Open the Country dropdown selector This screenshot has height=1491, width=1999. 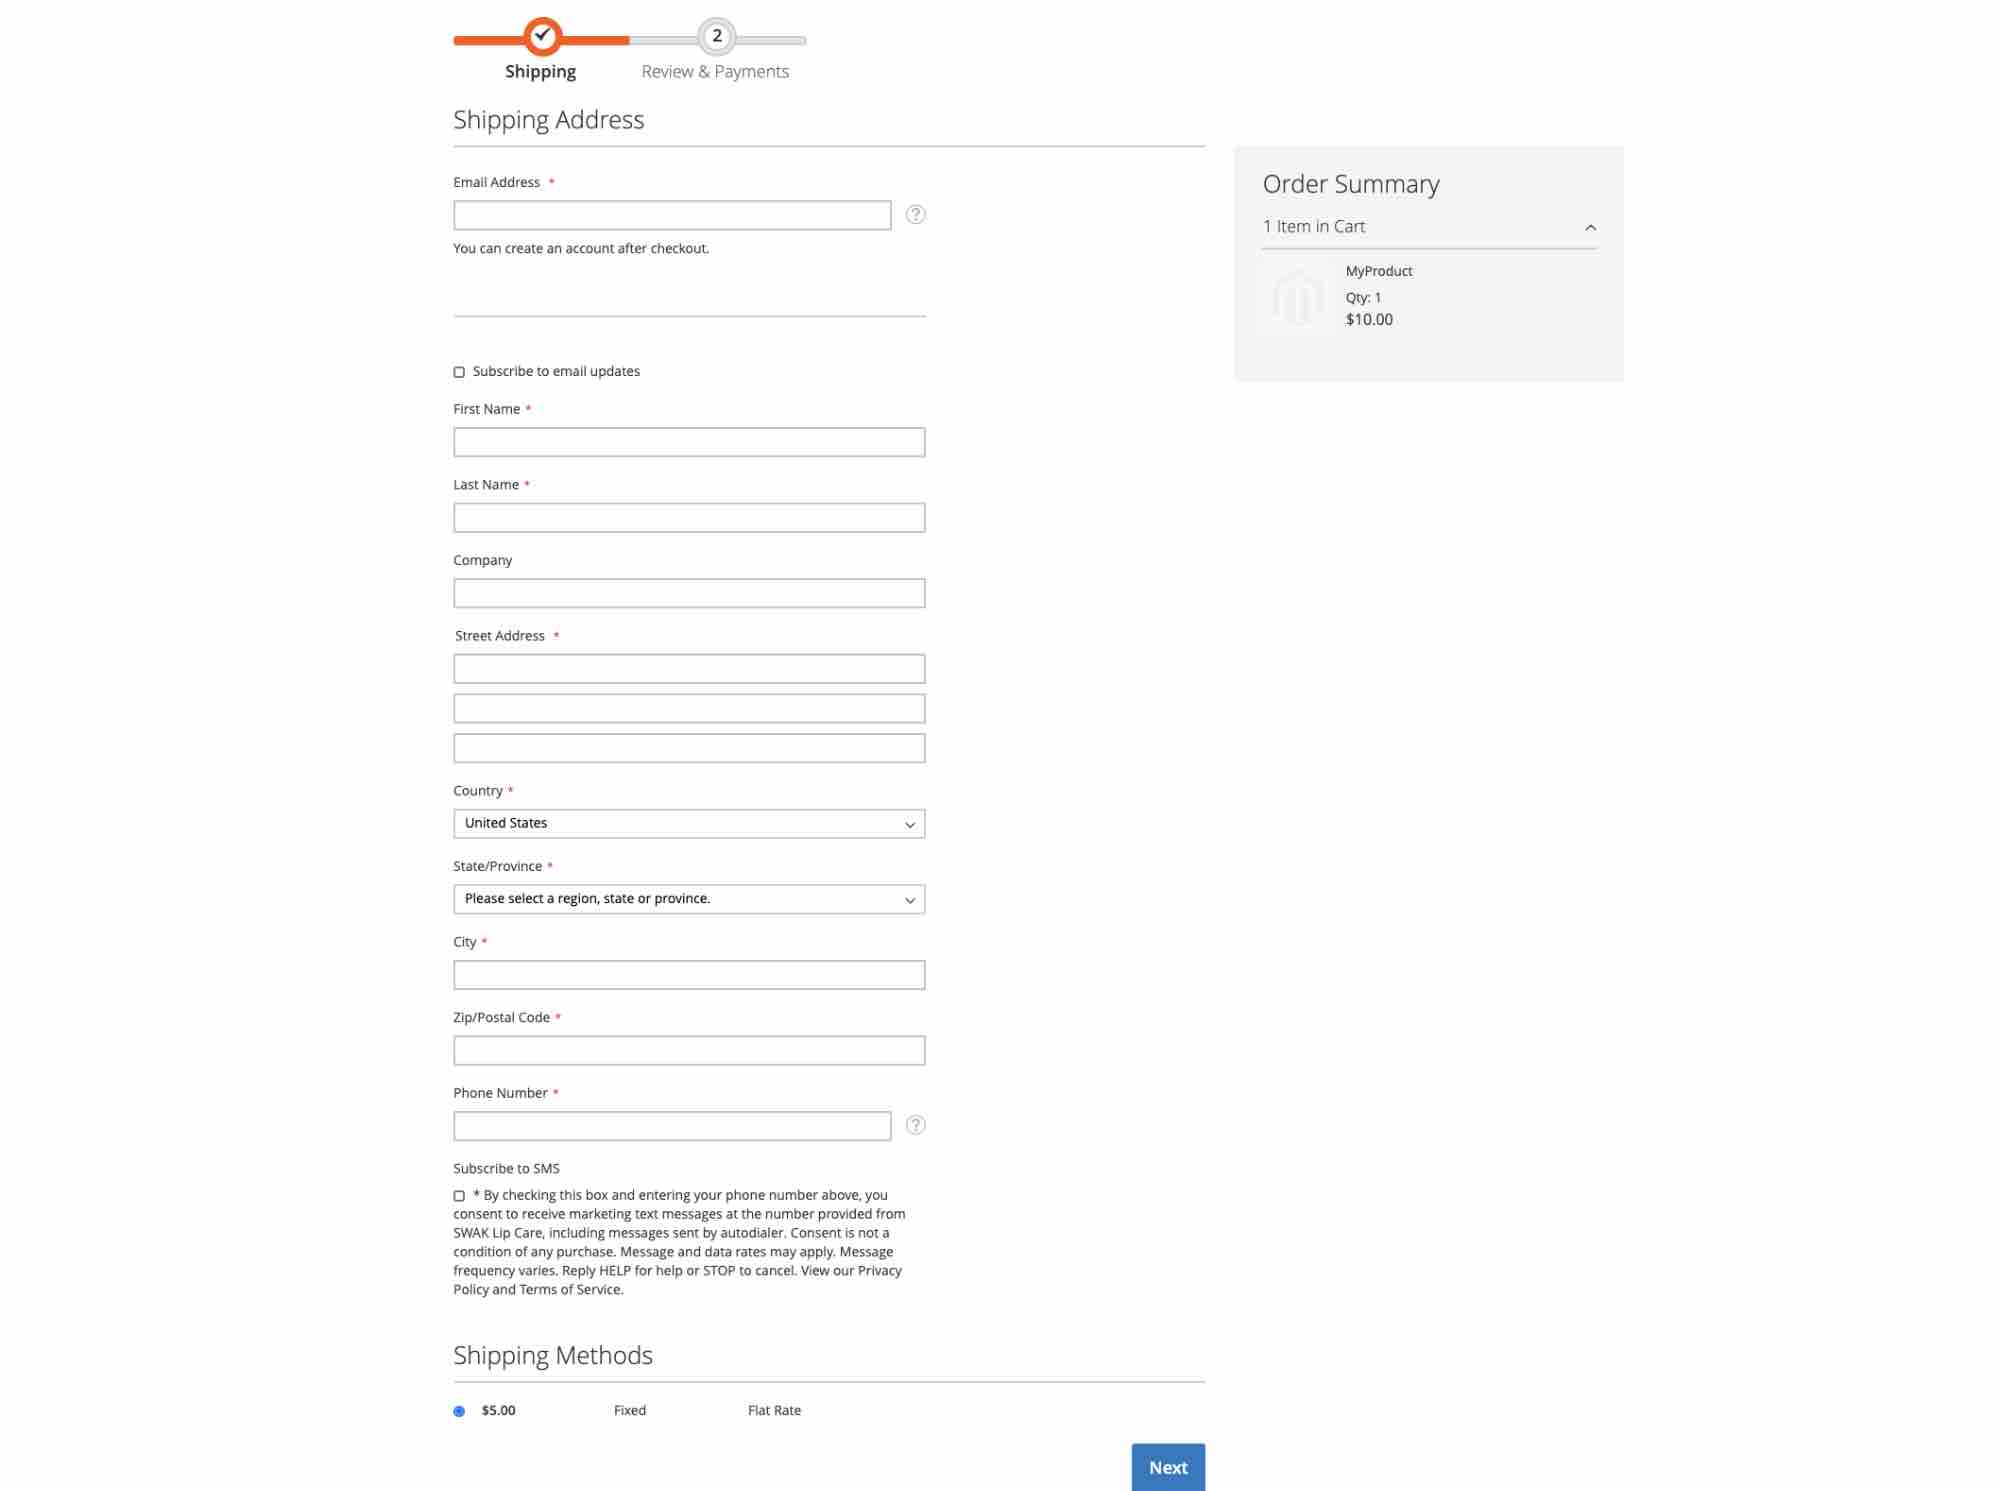point(689,822)
